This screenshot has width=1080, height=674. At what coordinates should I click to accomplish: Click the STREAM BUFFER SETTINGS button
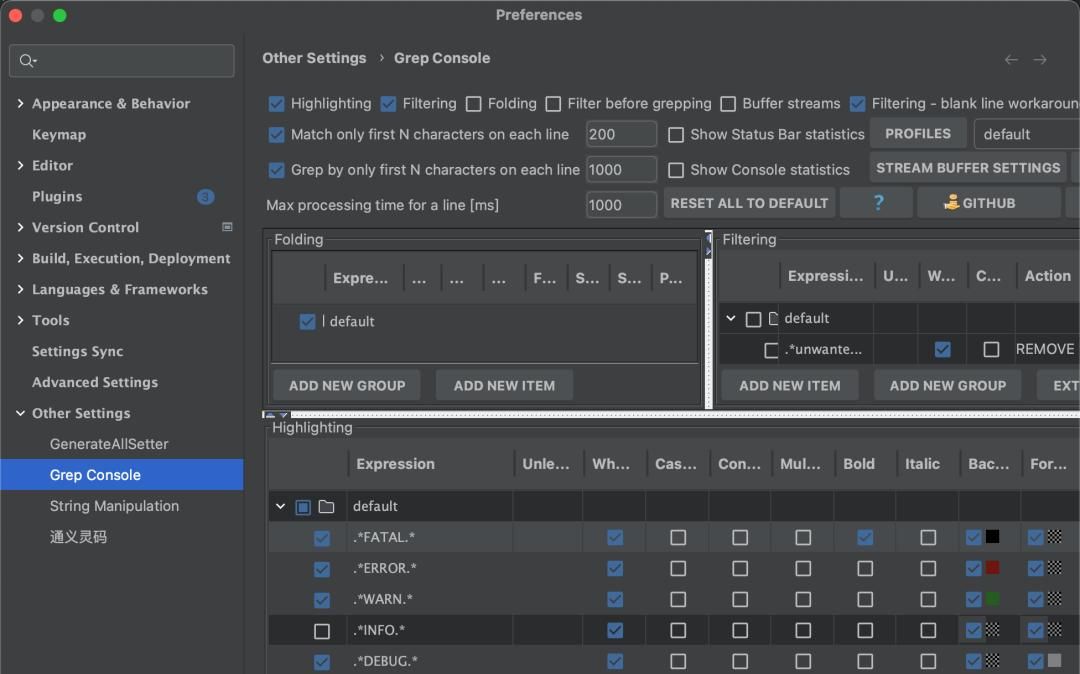967,168
